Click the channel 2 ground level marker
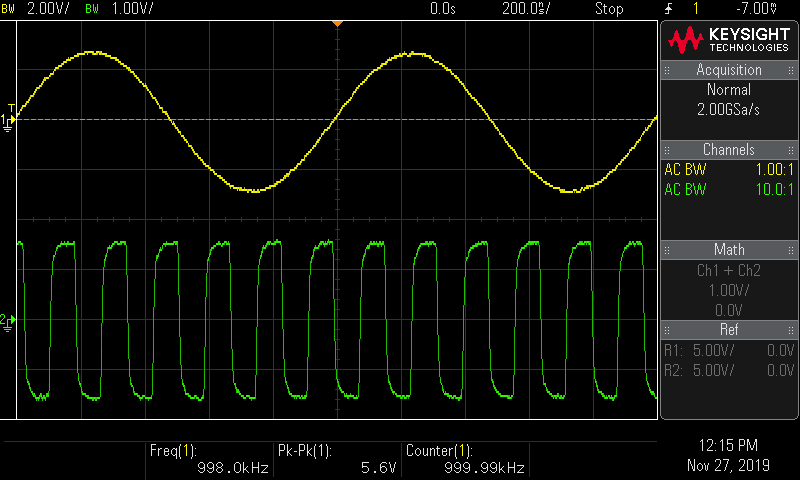Image resolution: width=800 pixels, height=480 pixels. coord(7,322)
